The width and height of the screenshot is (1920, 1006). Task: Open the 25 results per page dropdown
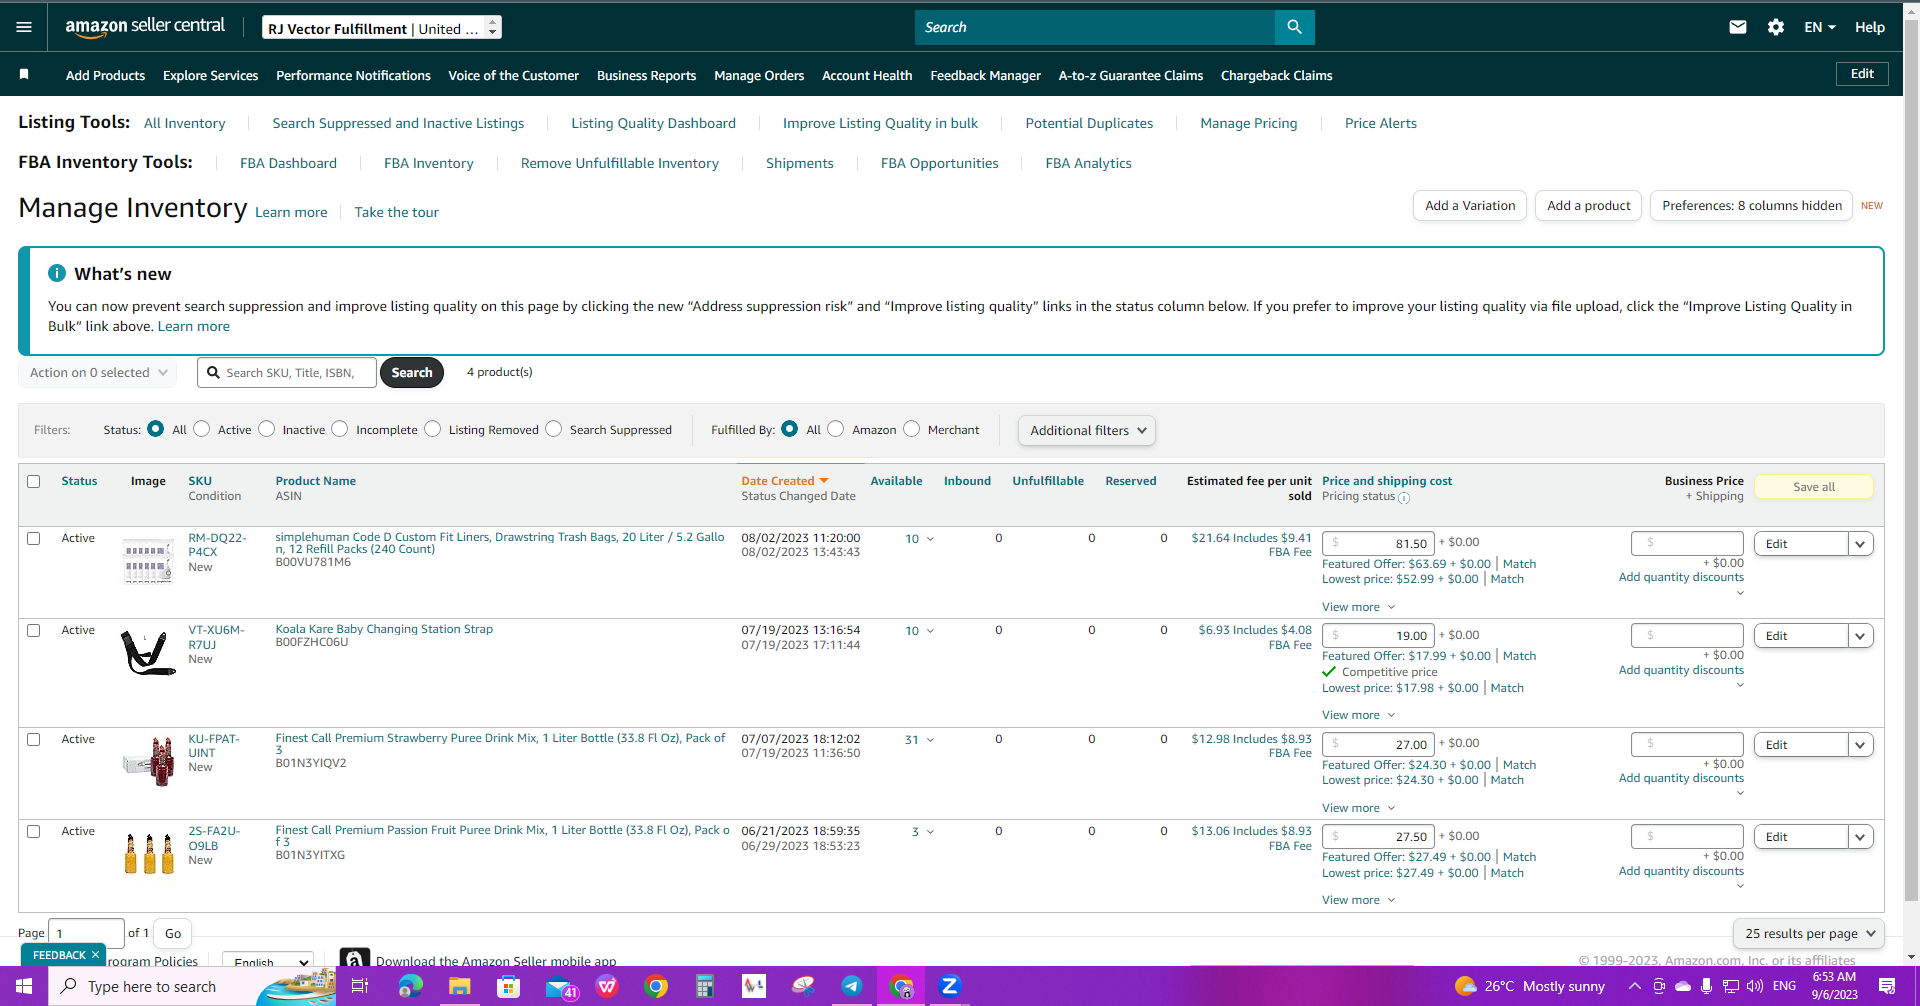1809,933
